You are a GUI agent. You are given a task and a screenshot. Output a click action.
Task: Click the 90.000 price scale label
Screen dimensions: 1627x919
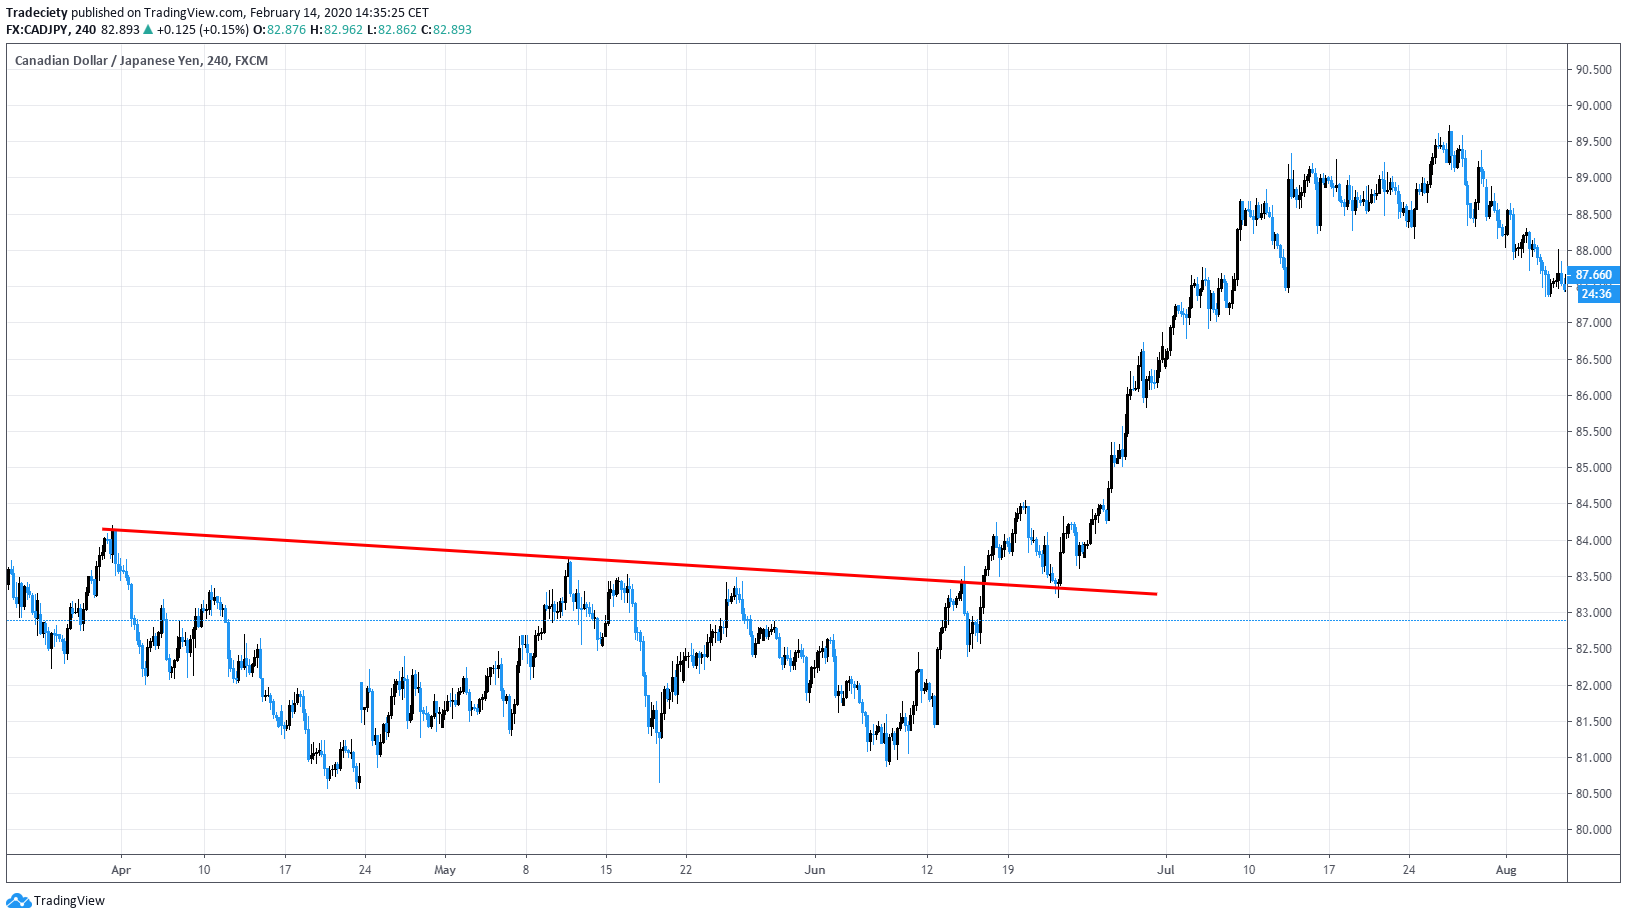[x=1593, y=106]
